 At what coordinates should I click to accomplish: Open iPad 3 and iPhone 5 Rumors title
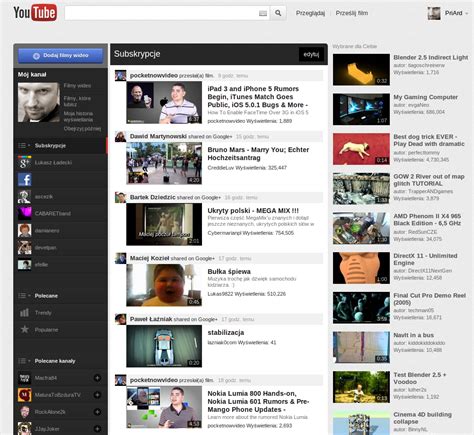coord(257,97)
